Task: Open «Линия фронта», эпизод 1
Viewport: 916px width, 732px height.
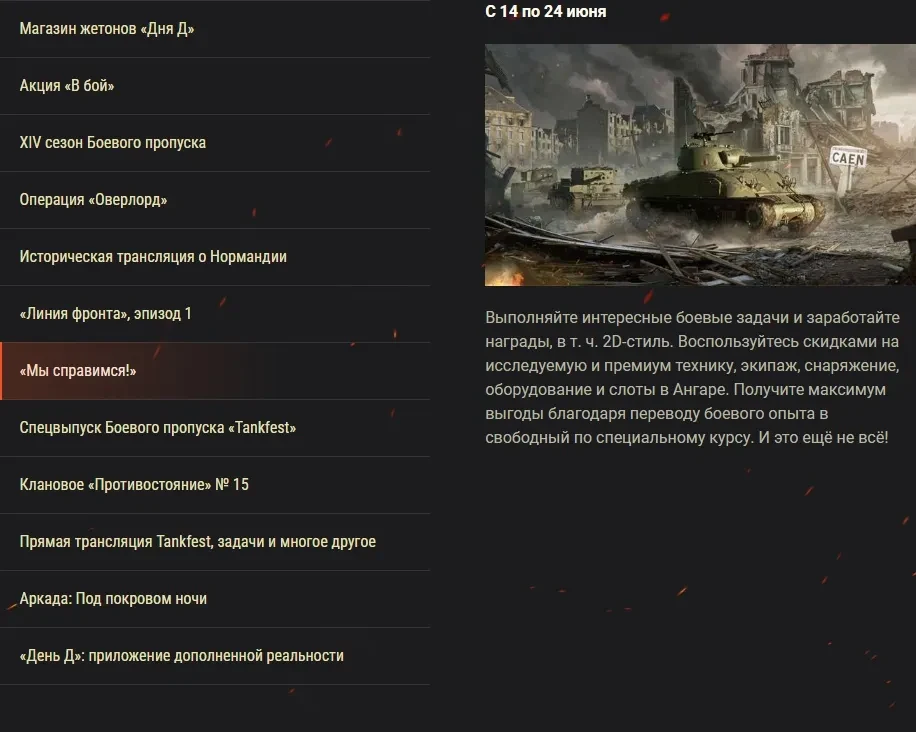Action: tap(215, 314)
